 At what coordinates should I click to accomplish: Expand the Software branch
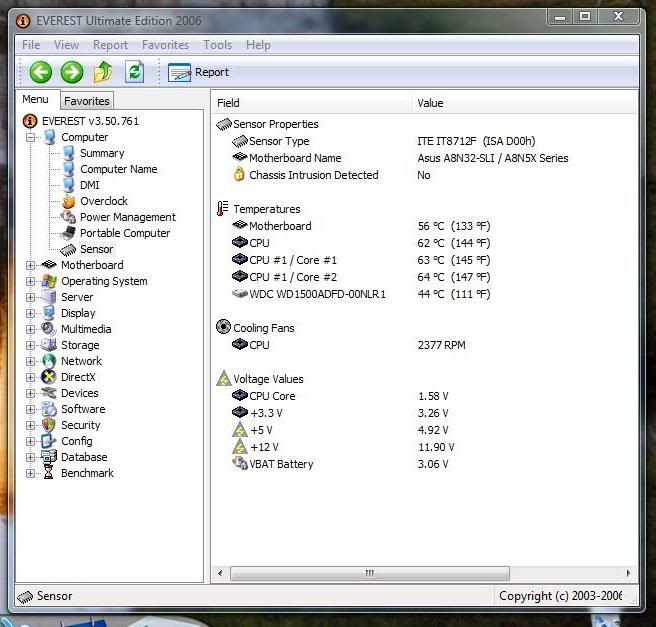pos(30,409)
